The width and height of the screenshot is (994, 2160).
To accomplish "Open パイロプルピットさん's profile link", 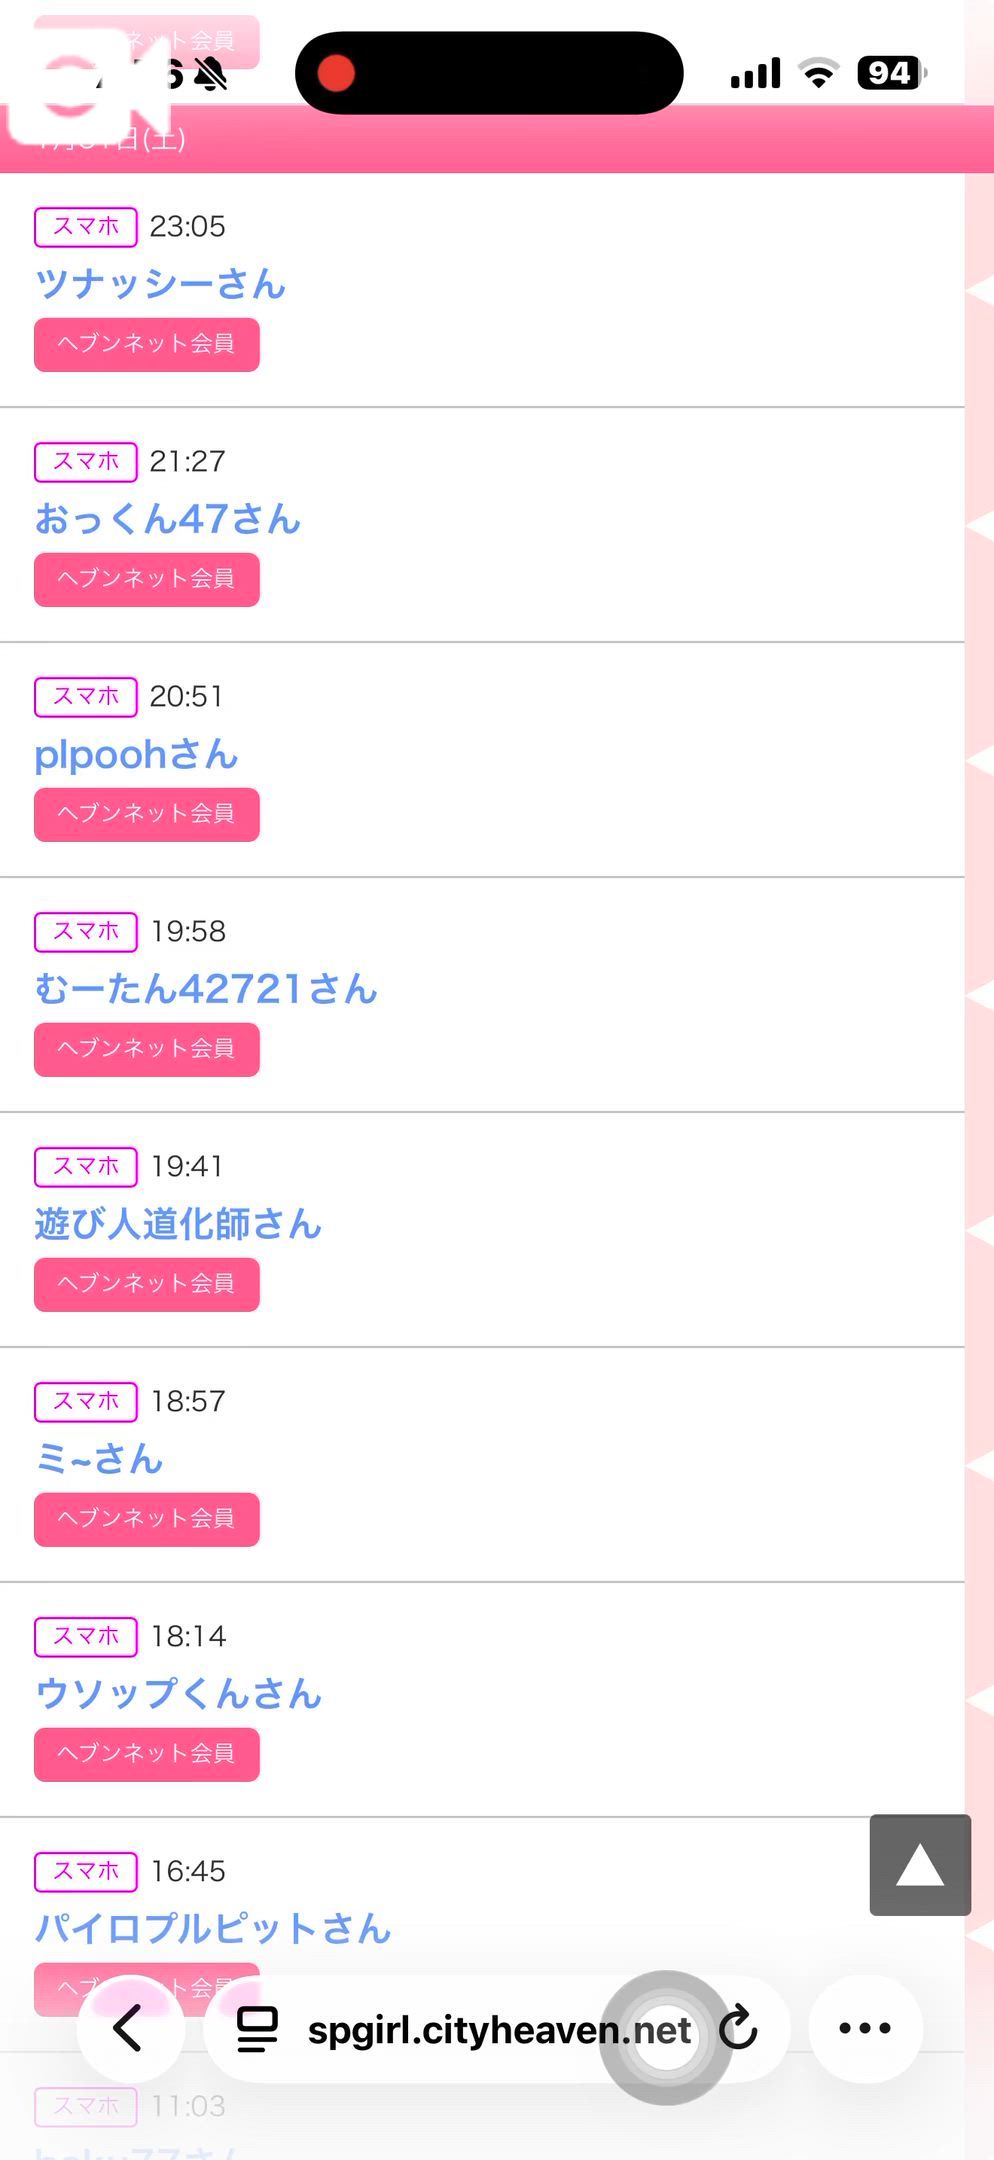I will 212,1928.
